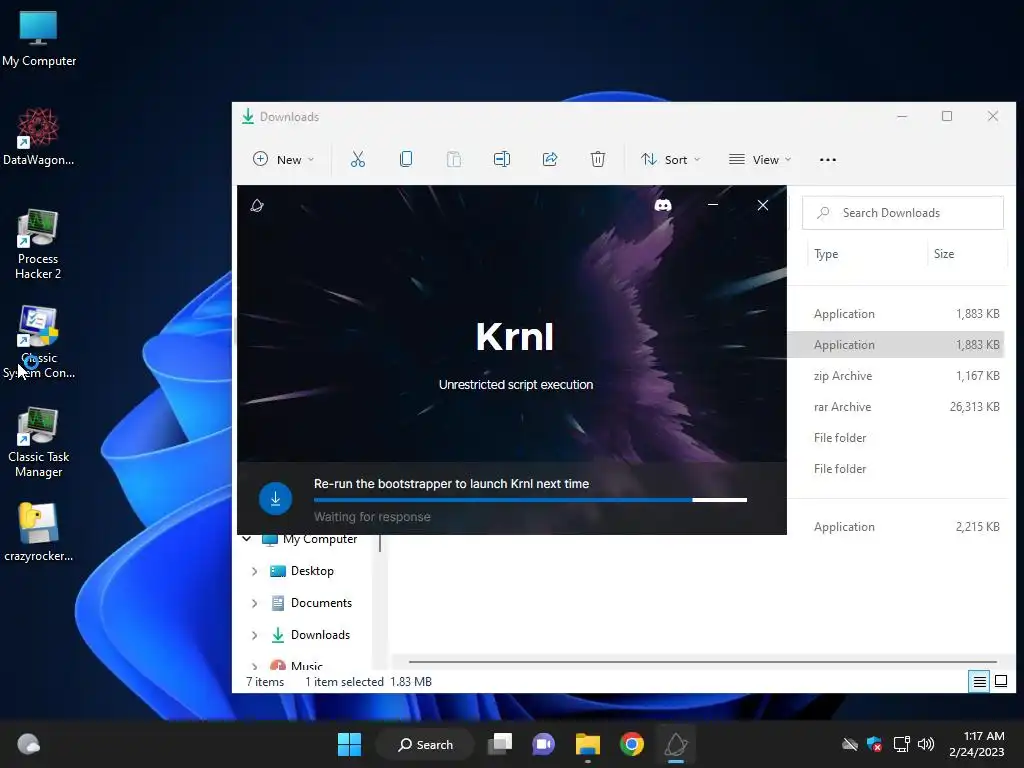The width and height of the screenshot is (1024, 768).
Task: Open the New dropdown in File Explorer
Action: point(283,159)
